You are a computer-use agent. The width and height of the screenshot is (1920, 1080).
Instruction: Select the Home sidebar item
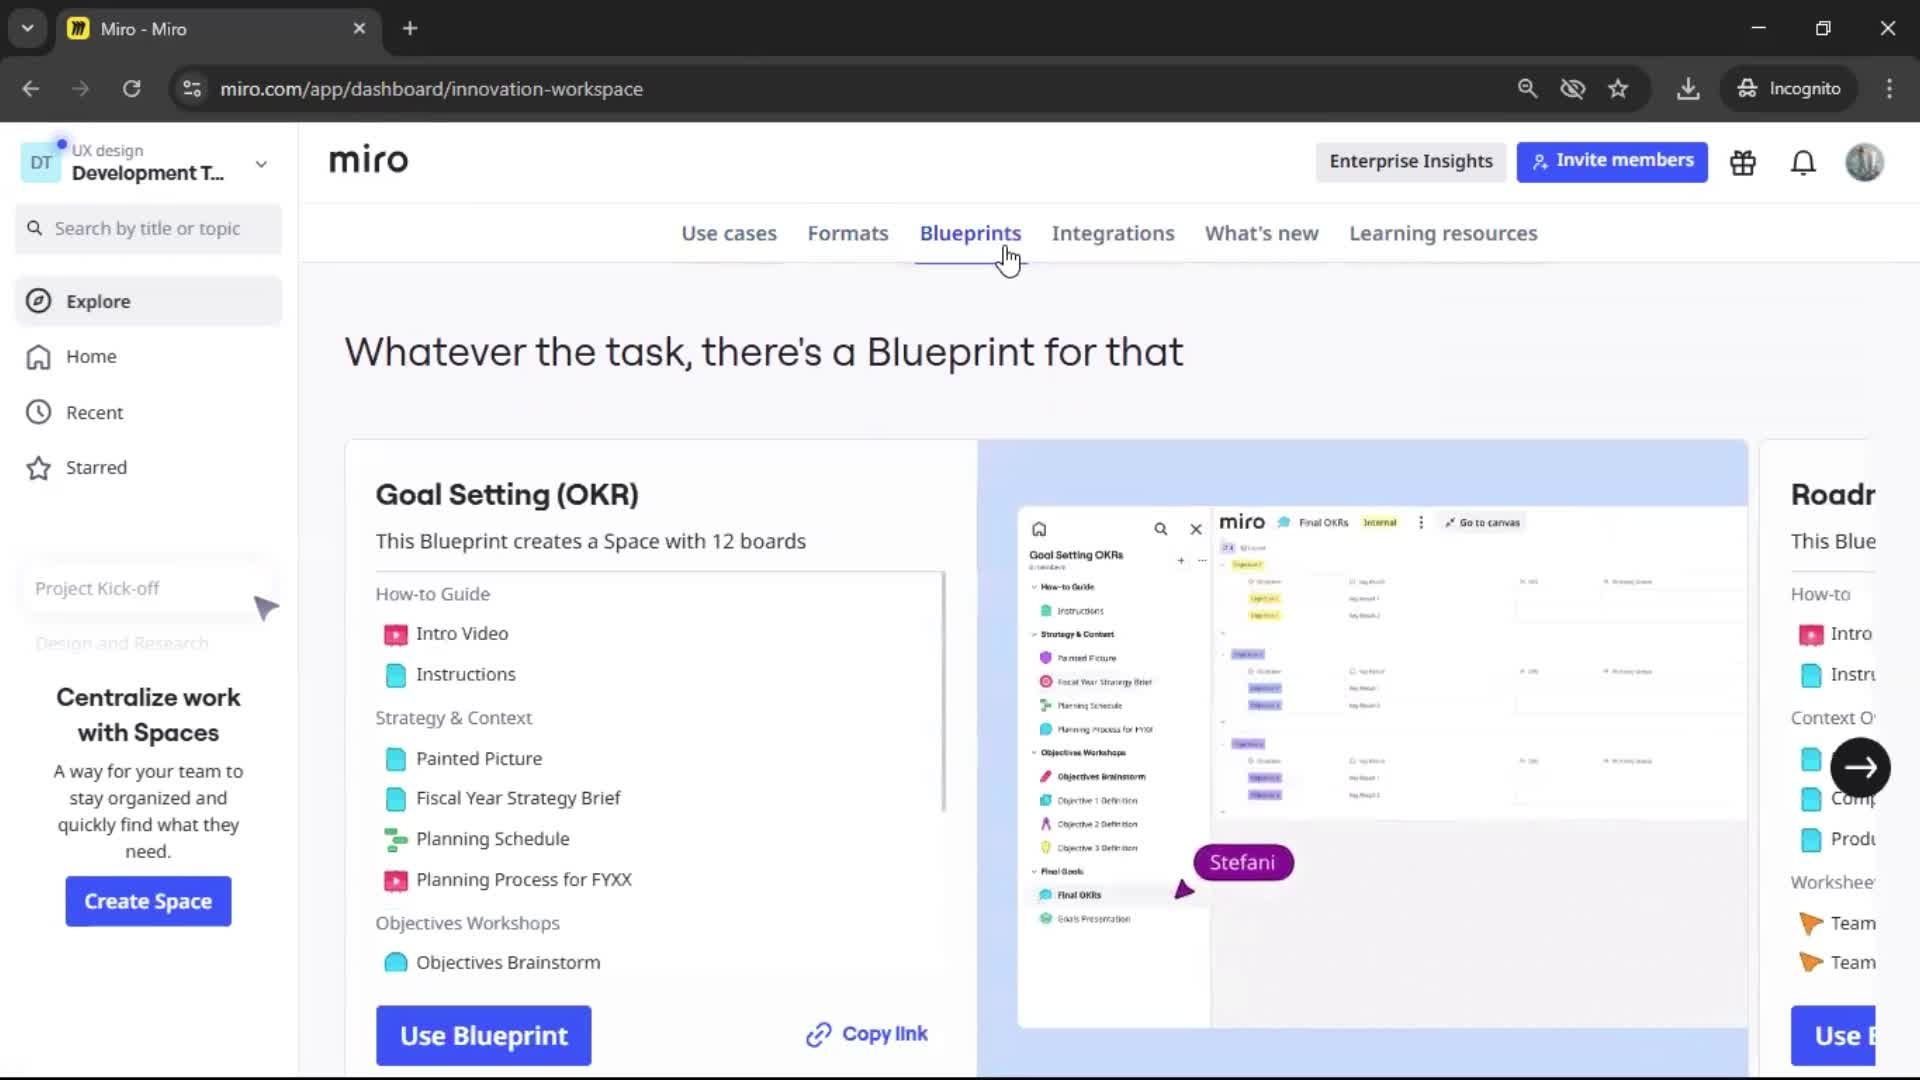(x=149, y=357)
